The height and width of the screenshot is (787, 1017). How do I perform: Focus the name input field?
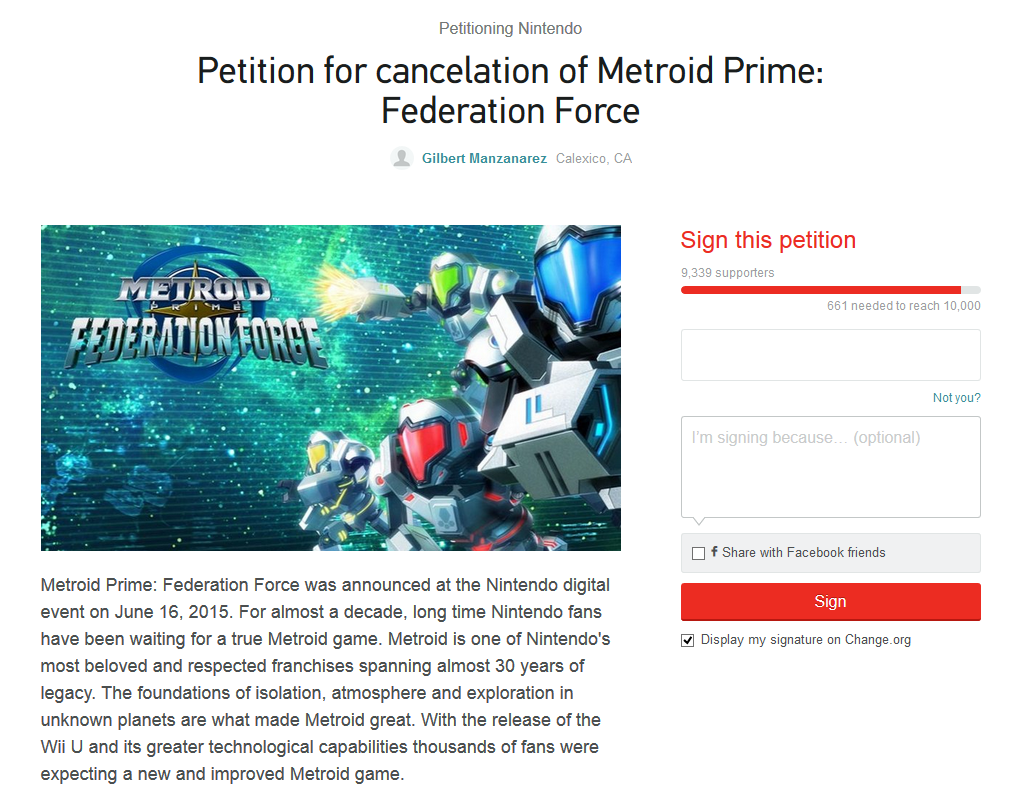point(830,355)
